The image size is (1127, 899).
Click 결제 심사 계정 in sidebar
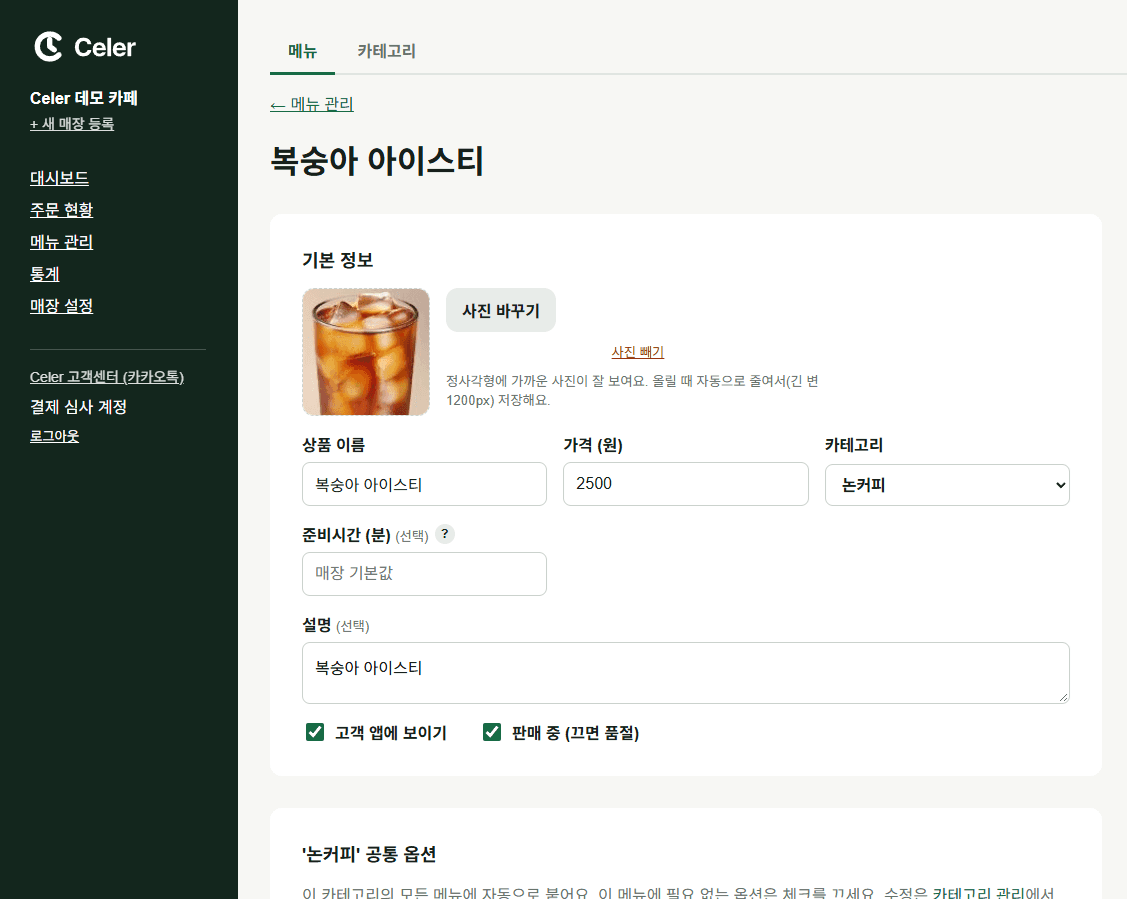pyautogui.click(x=78, y=407)
